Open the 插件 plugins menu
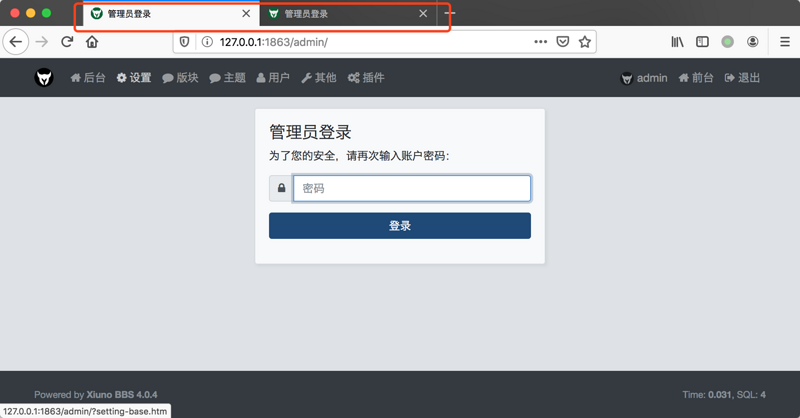Image resolution: width=800 pixels, height=418 pixels. (366, 78)
